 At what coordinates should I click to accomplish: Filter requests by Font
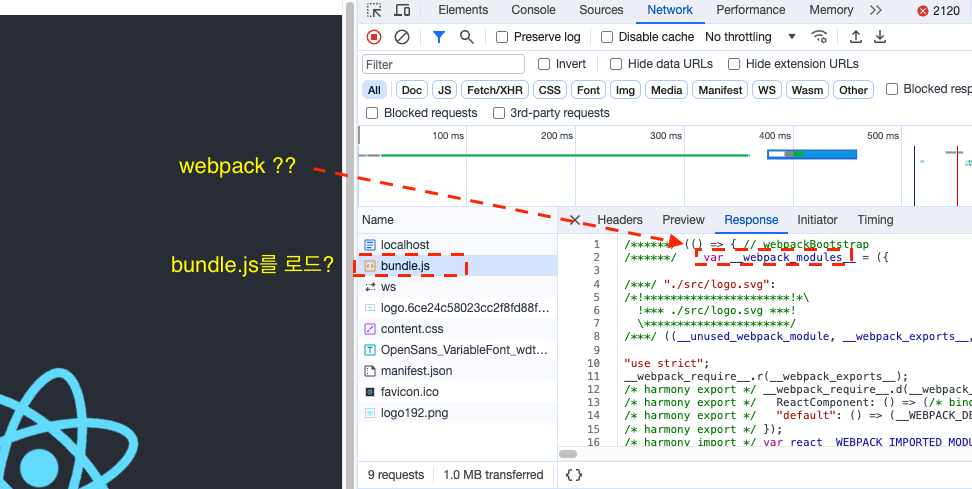(588, 90)
